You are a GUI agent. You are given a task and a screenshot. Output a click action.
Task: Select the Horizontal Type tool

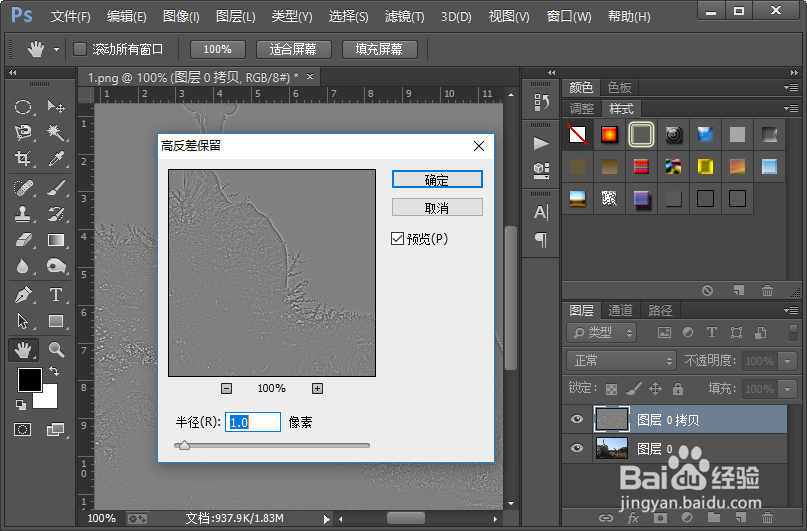point(56,295)
